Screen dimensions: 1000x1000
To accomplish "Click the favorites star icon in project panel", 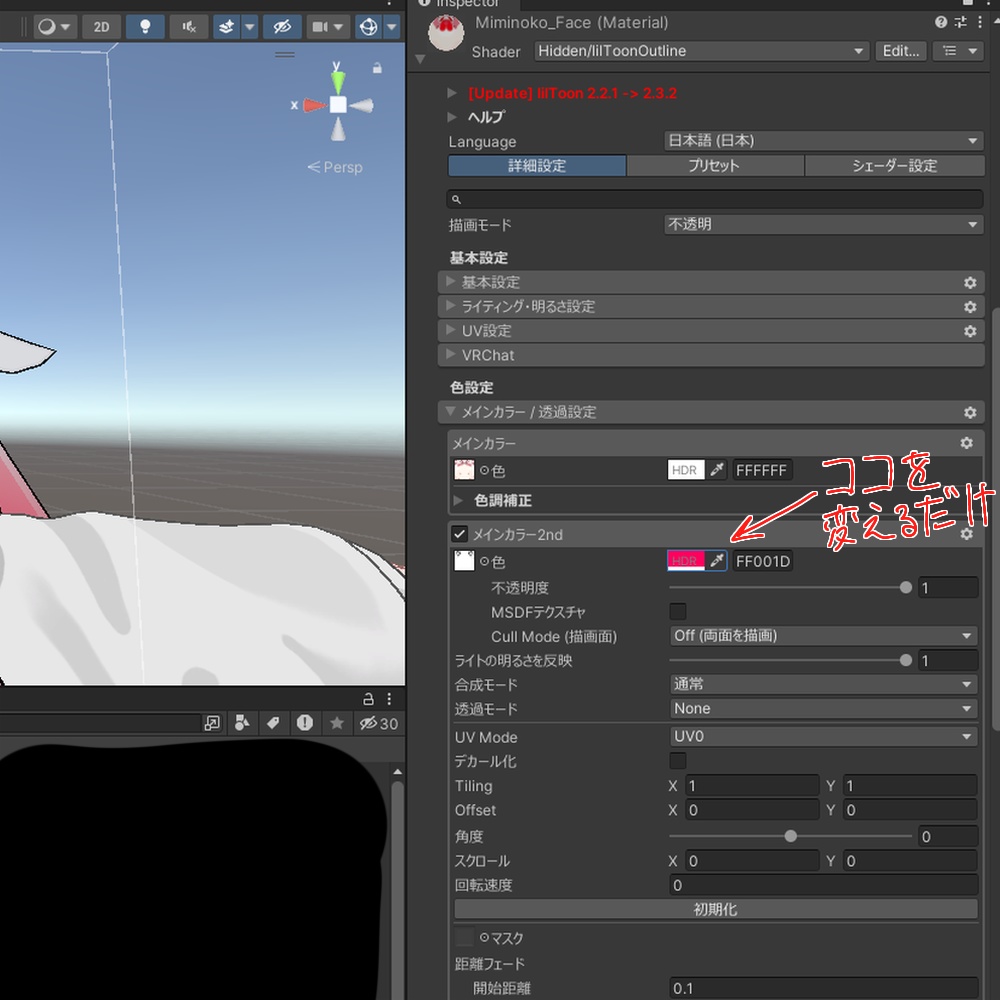I will 337,723.
